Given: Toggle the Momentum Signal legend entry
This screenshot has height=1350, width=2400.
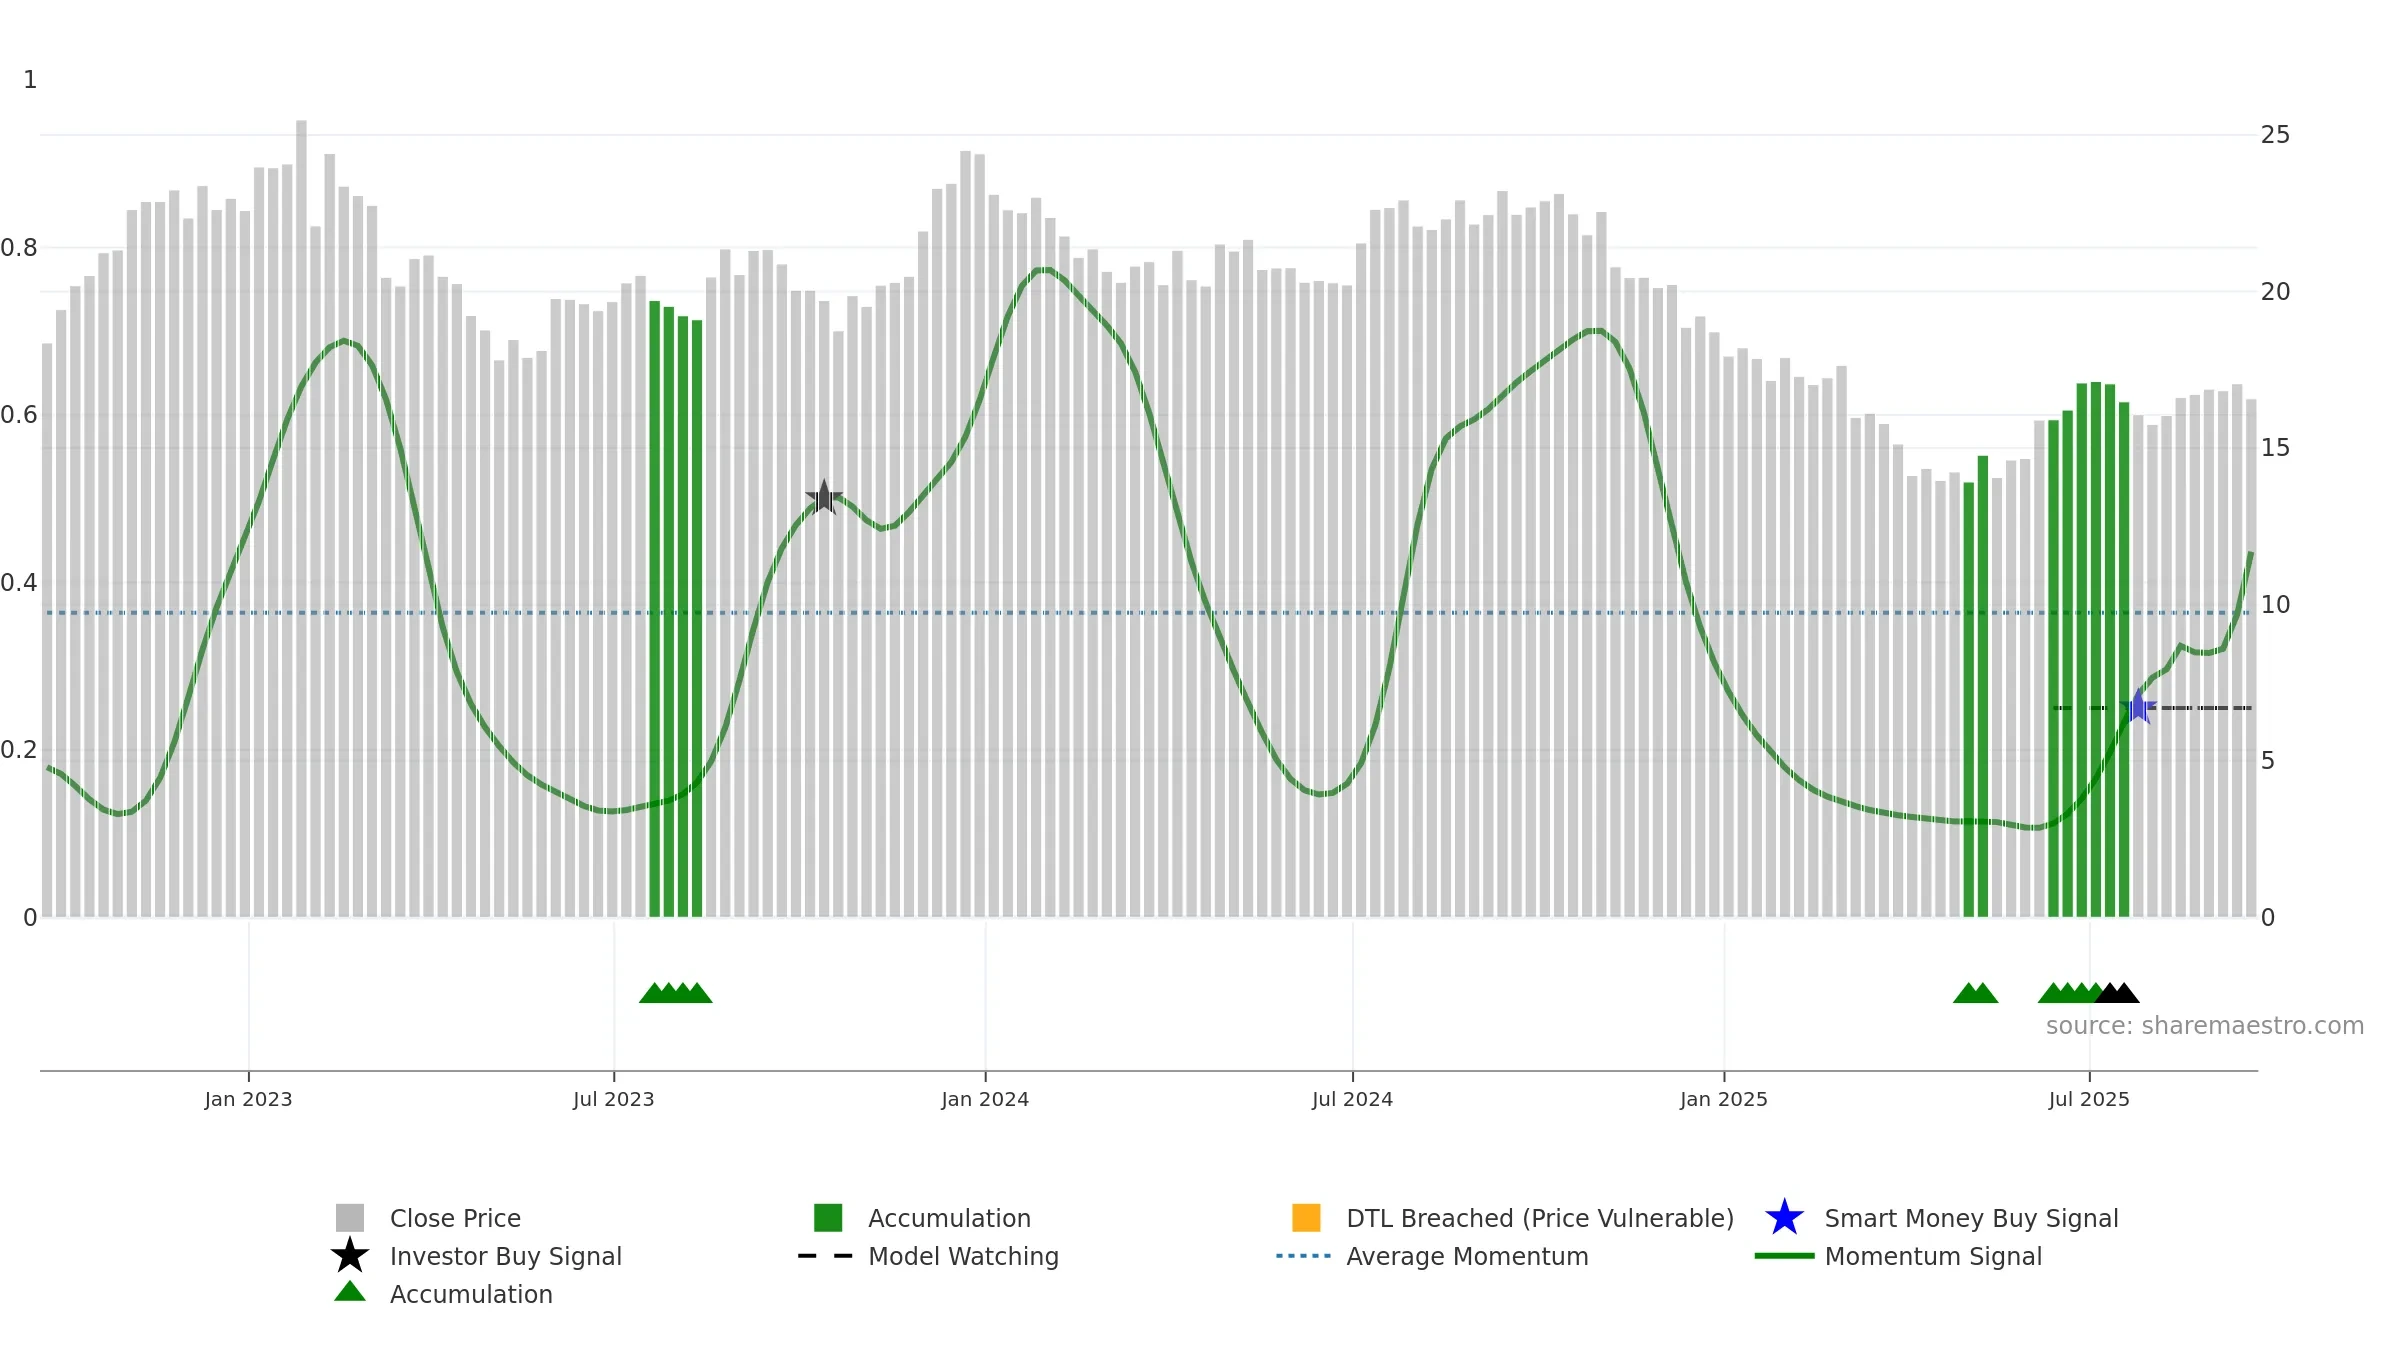Looking at the screenshot, I should pos(1898,1256).
